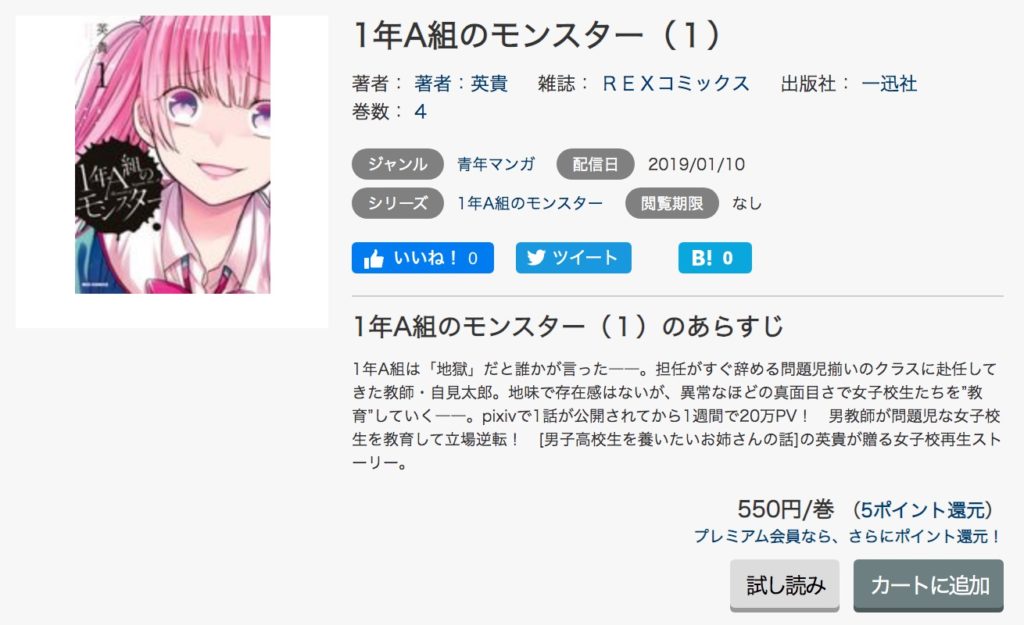The width and height of the screenshot is (1024, 625).
Task: Click the 閲覧期限 label badge
Action: (x=672, y=204)
